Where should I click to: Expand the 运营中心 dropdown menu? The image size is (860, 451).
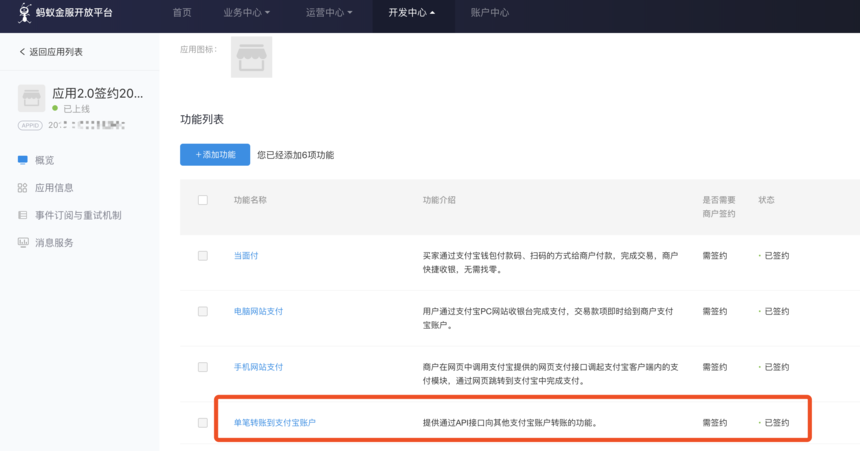329,13
